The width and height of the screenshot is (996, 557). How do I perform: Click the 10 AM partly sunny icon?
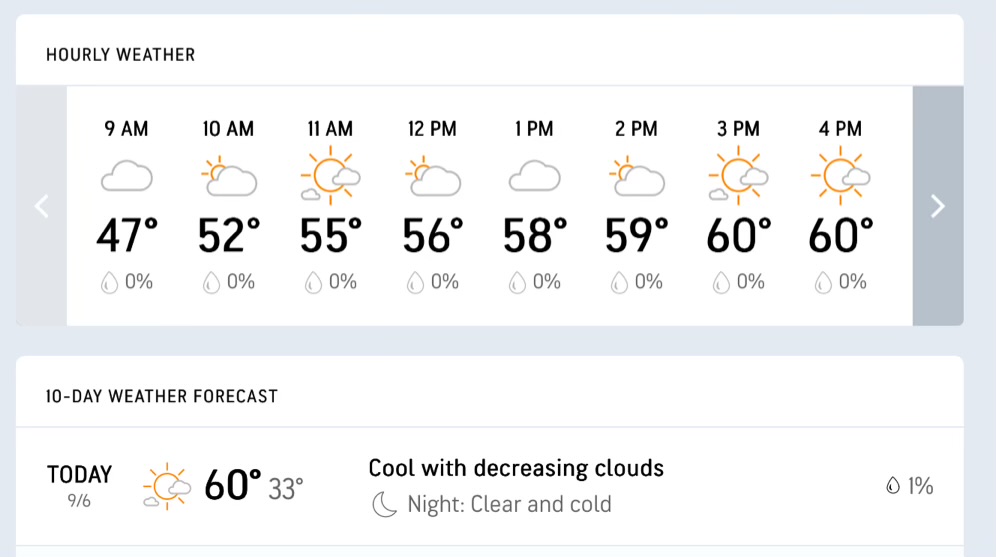[229, 177]
